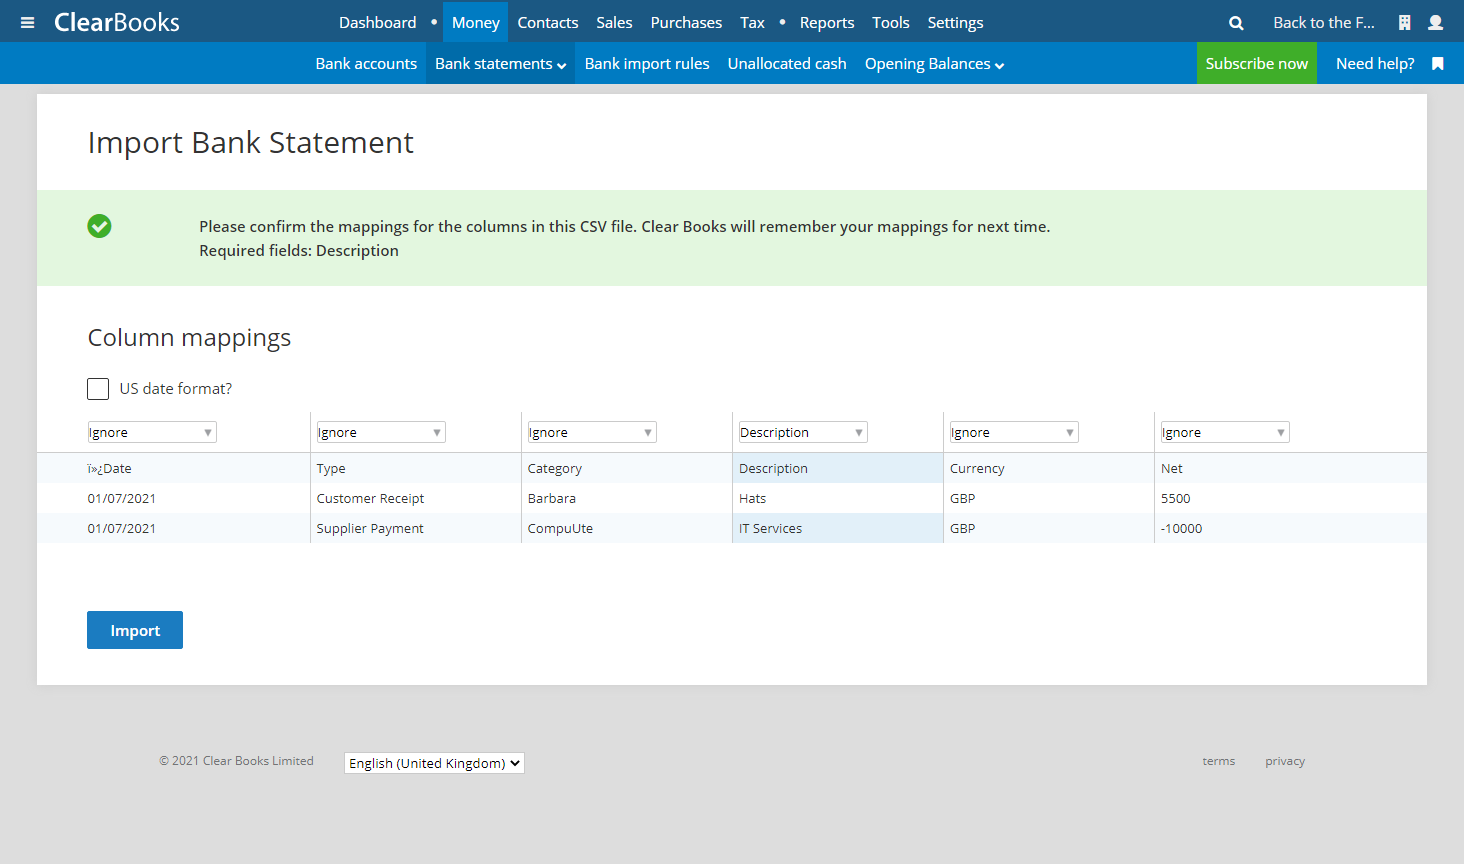Open the Reports menu

(826, 22)
